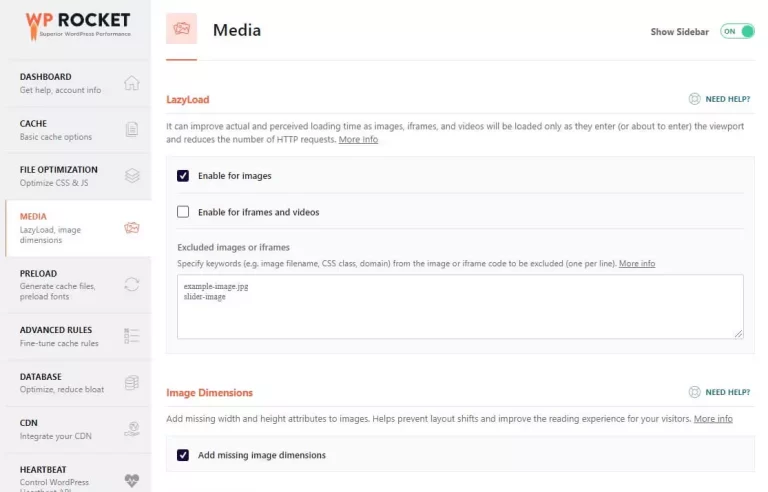Image resolution: width=768 pixels, height=492 pixels.
Task: Uncheck Enable for images checkbox
Action: pyautogui.click(x=183, y=175)
